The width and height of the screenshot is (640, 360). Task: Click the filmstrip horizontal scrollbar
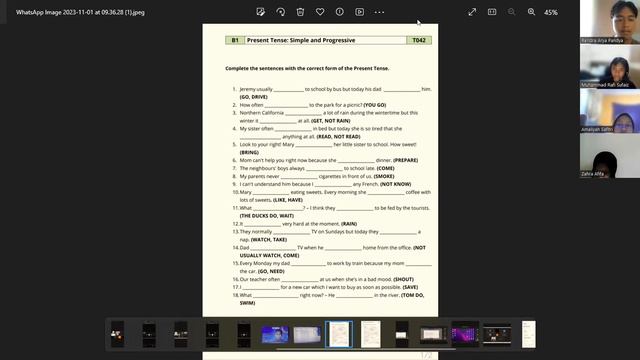coord(365,349)
